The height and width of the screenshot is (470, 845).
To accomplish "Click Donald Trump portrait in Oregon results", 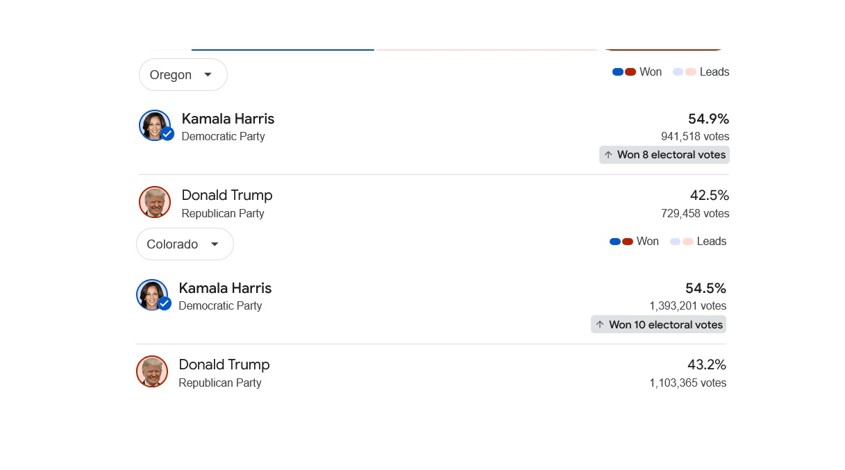I will click(155, 202).
